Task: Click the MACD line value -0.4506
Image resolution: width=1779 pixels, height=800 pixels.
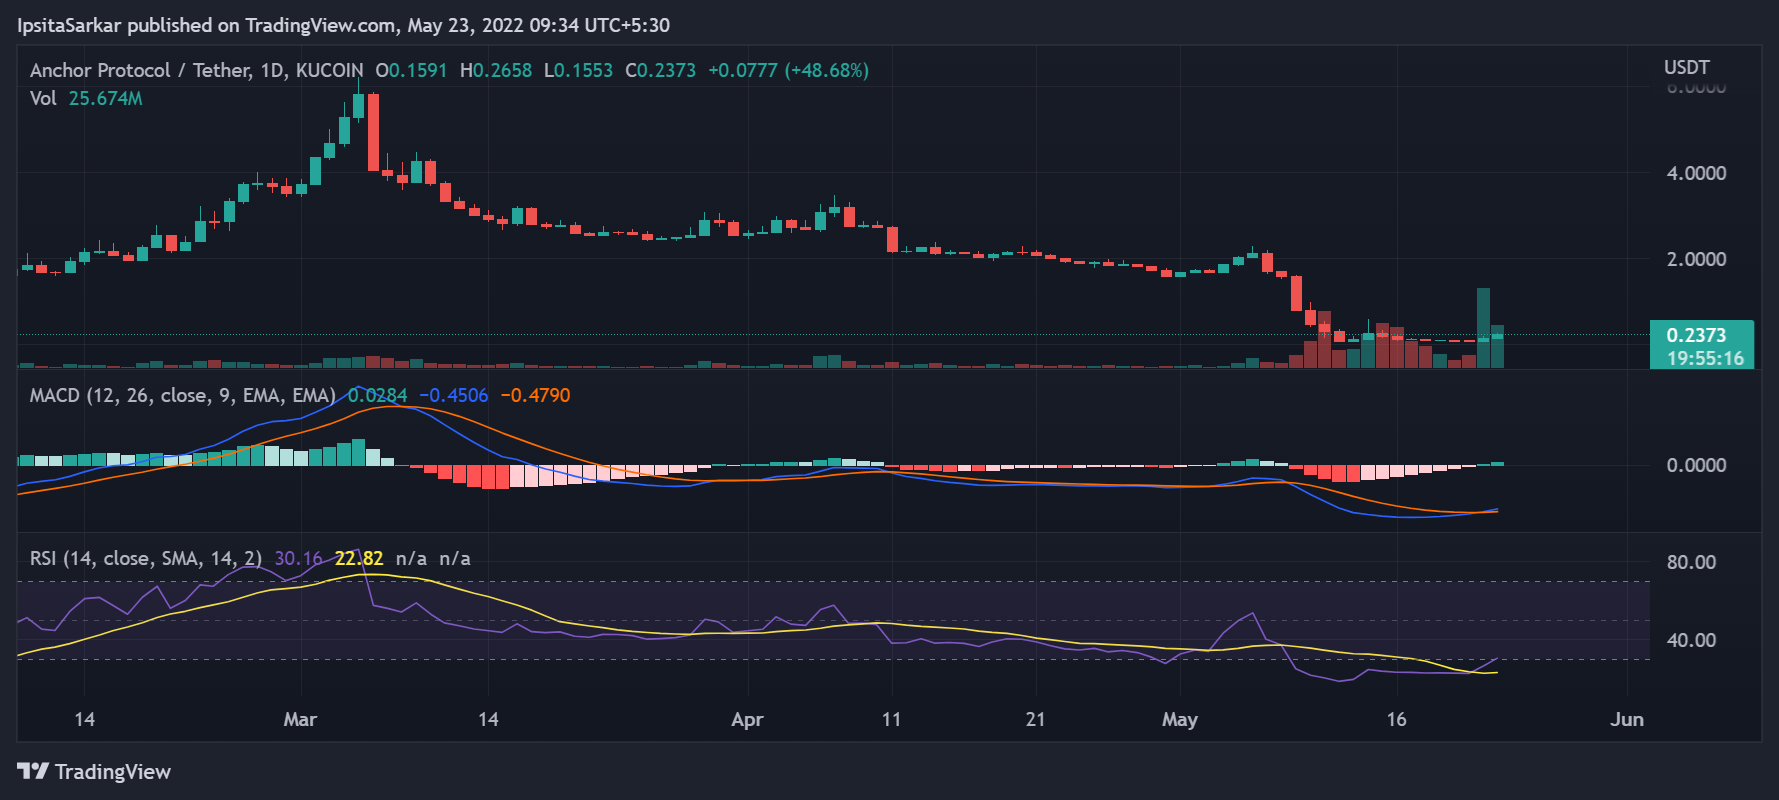Action: (x=454, y=395)
